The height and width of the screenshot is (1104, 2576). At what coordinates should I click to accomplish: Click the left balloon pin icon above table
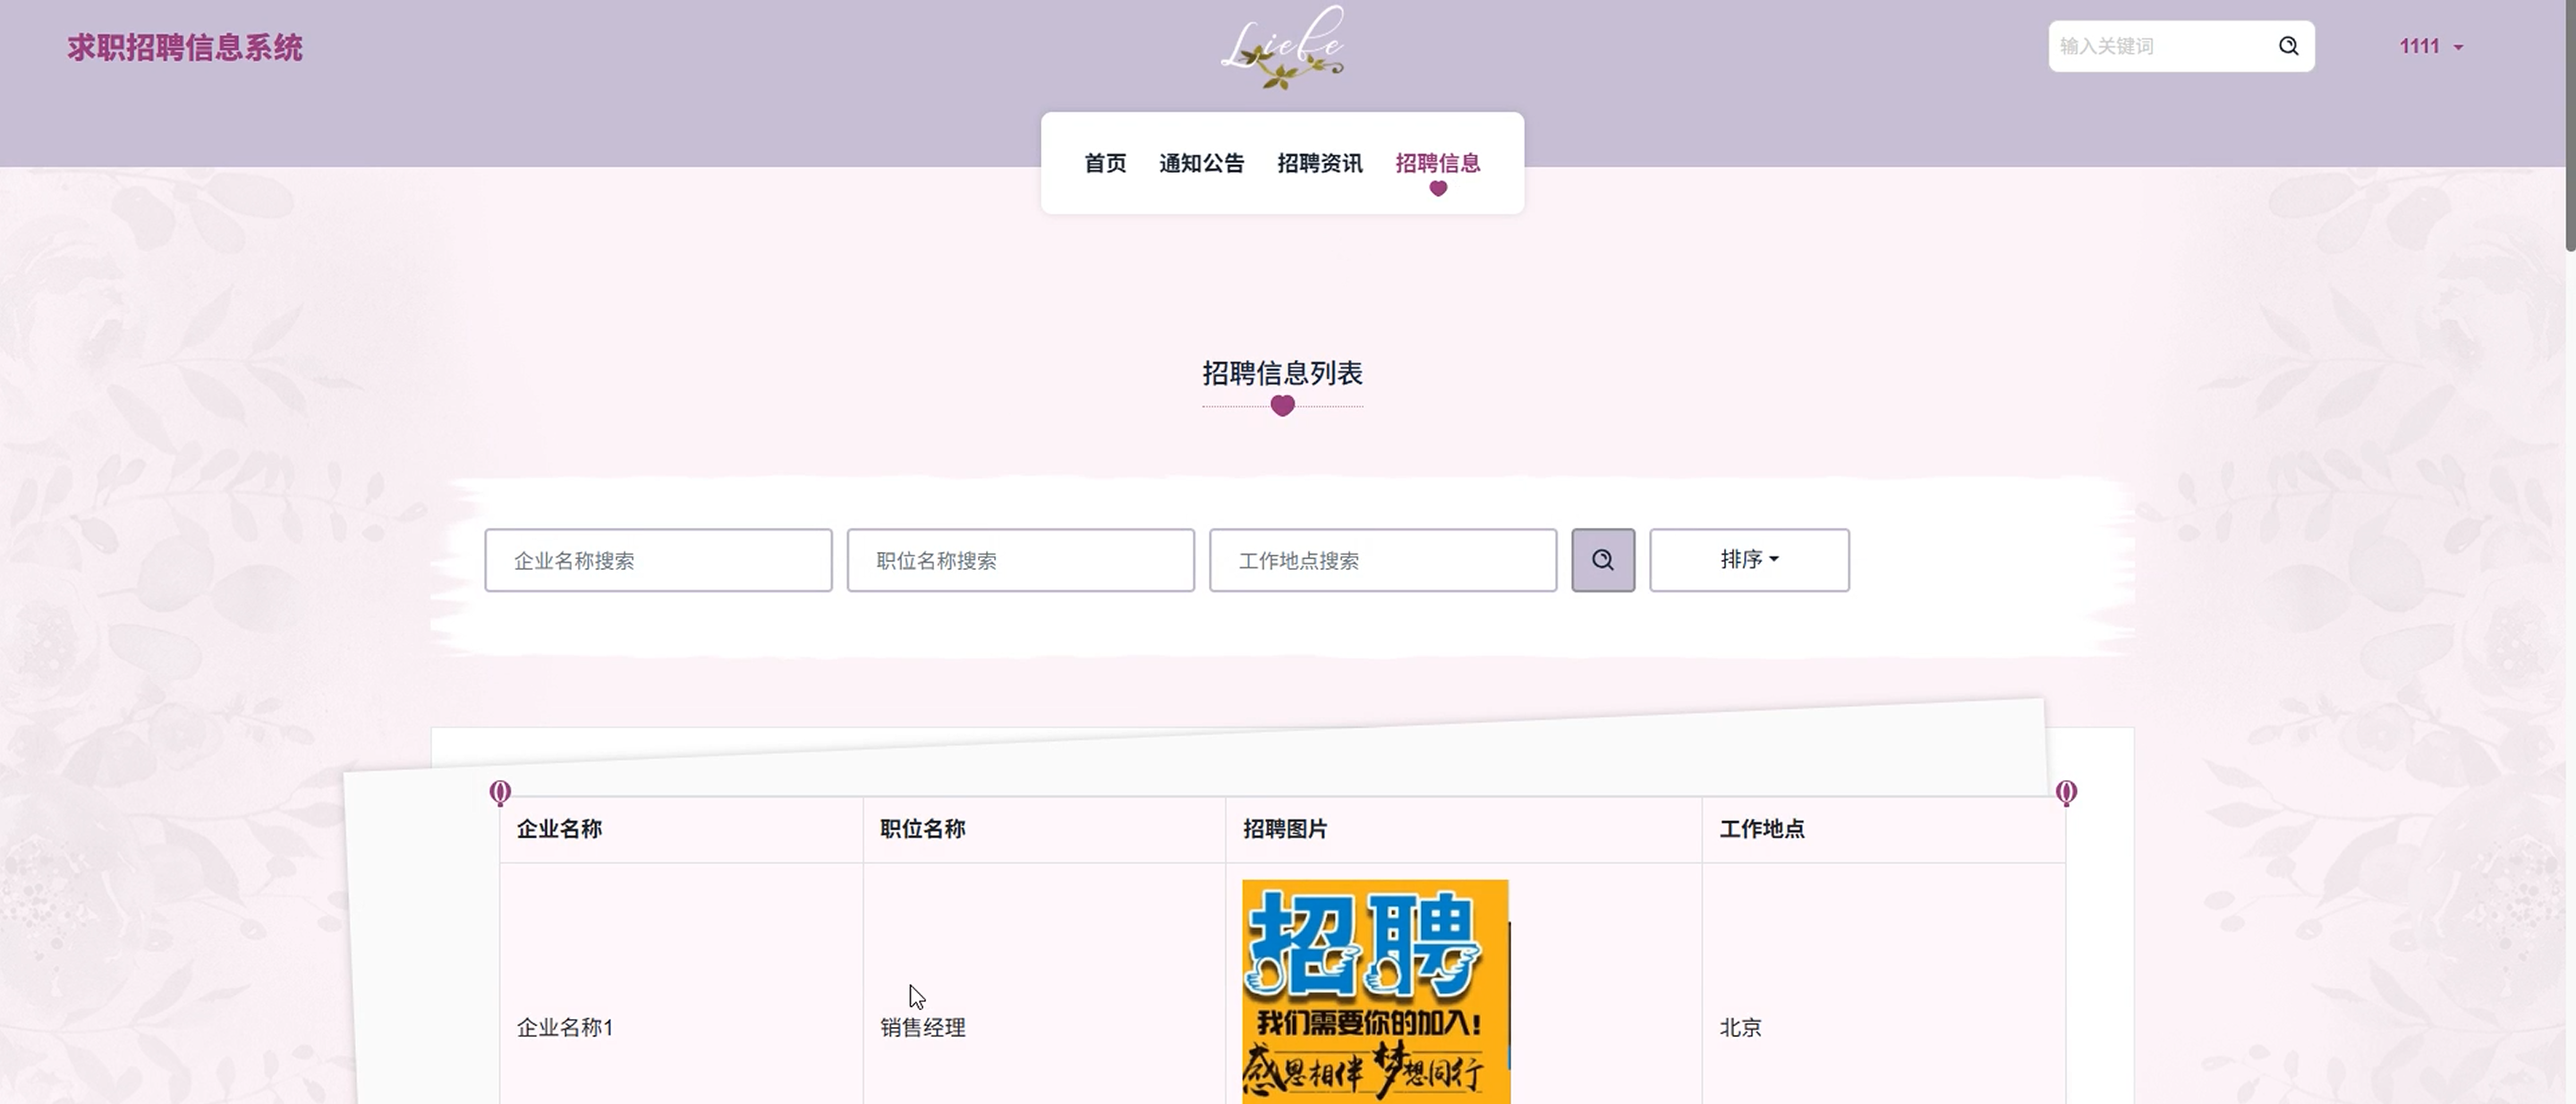point(500,793)
